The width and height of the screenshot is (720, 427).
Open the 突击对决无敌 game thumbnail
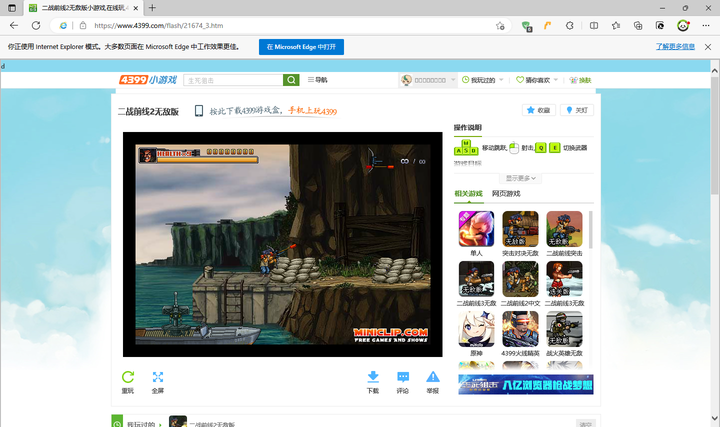click(520, 229)
